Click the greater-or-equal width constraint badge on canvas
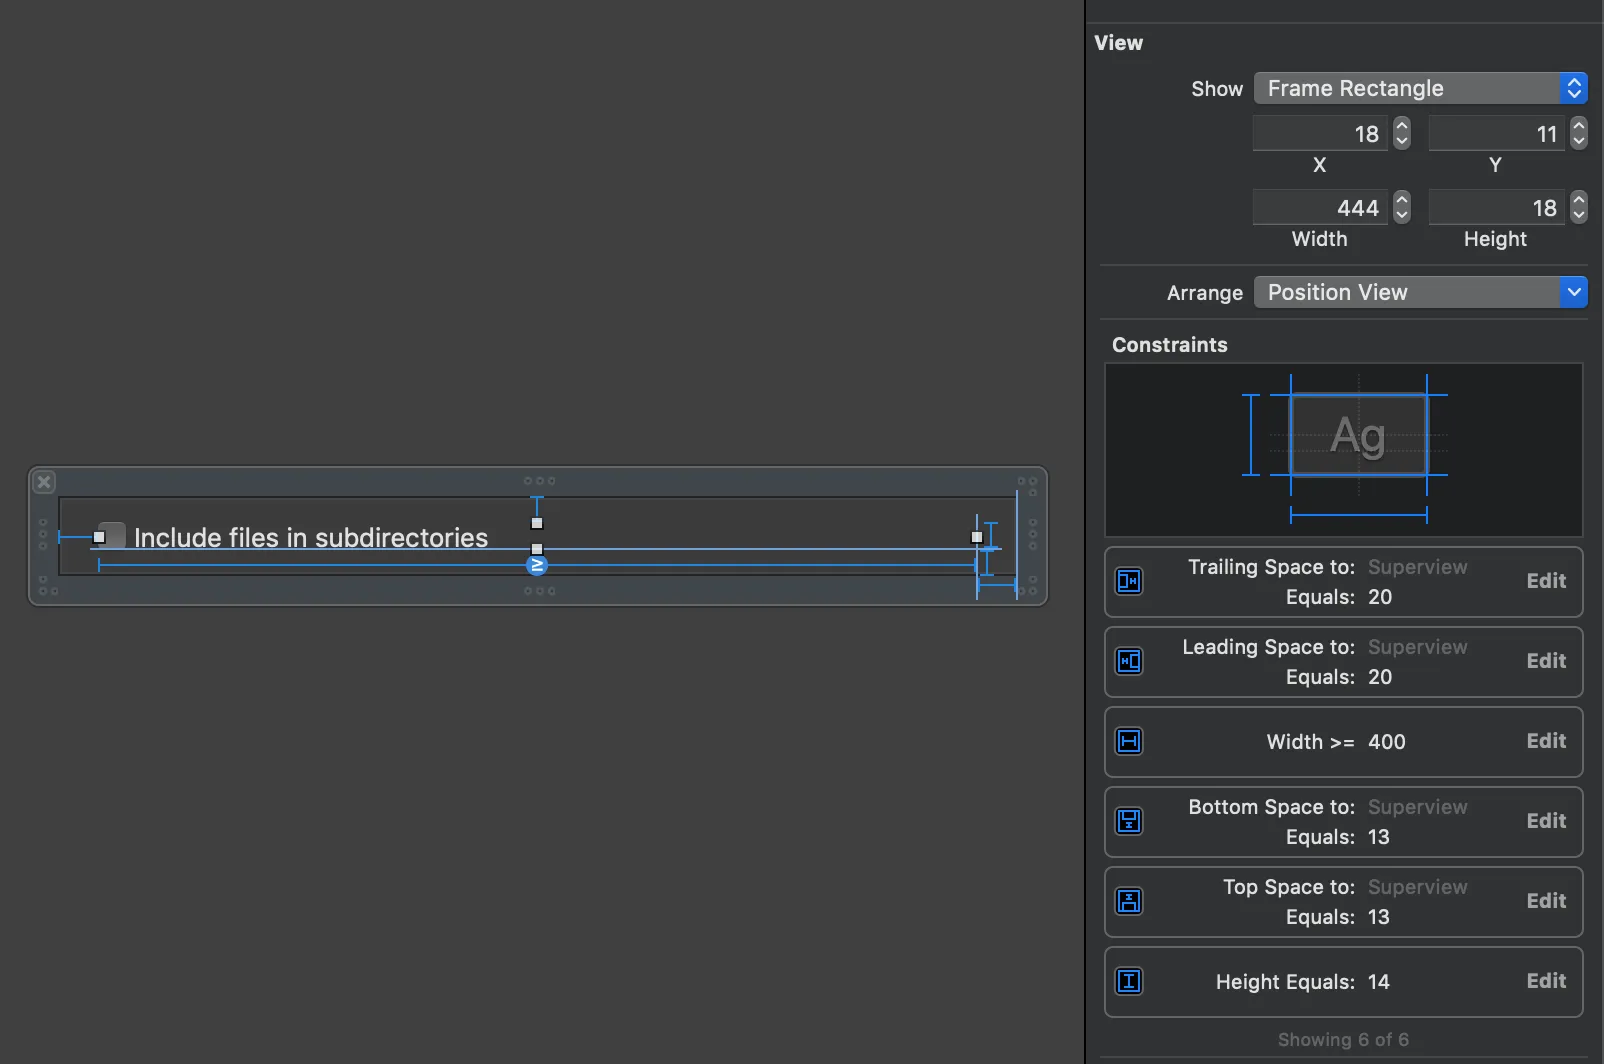This screenshot has width=1604, height=1064. click(537, 565)
